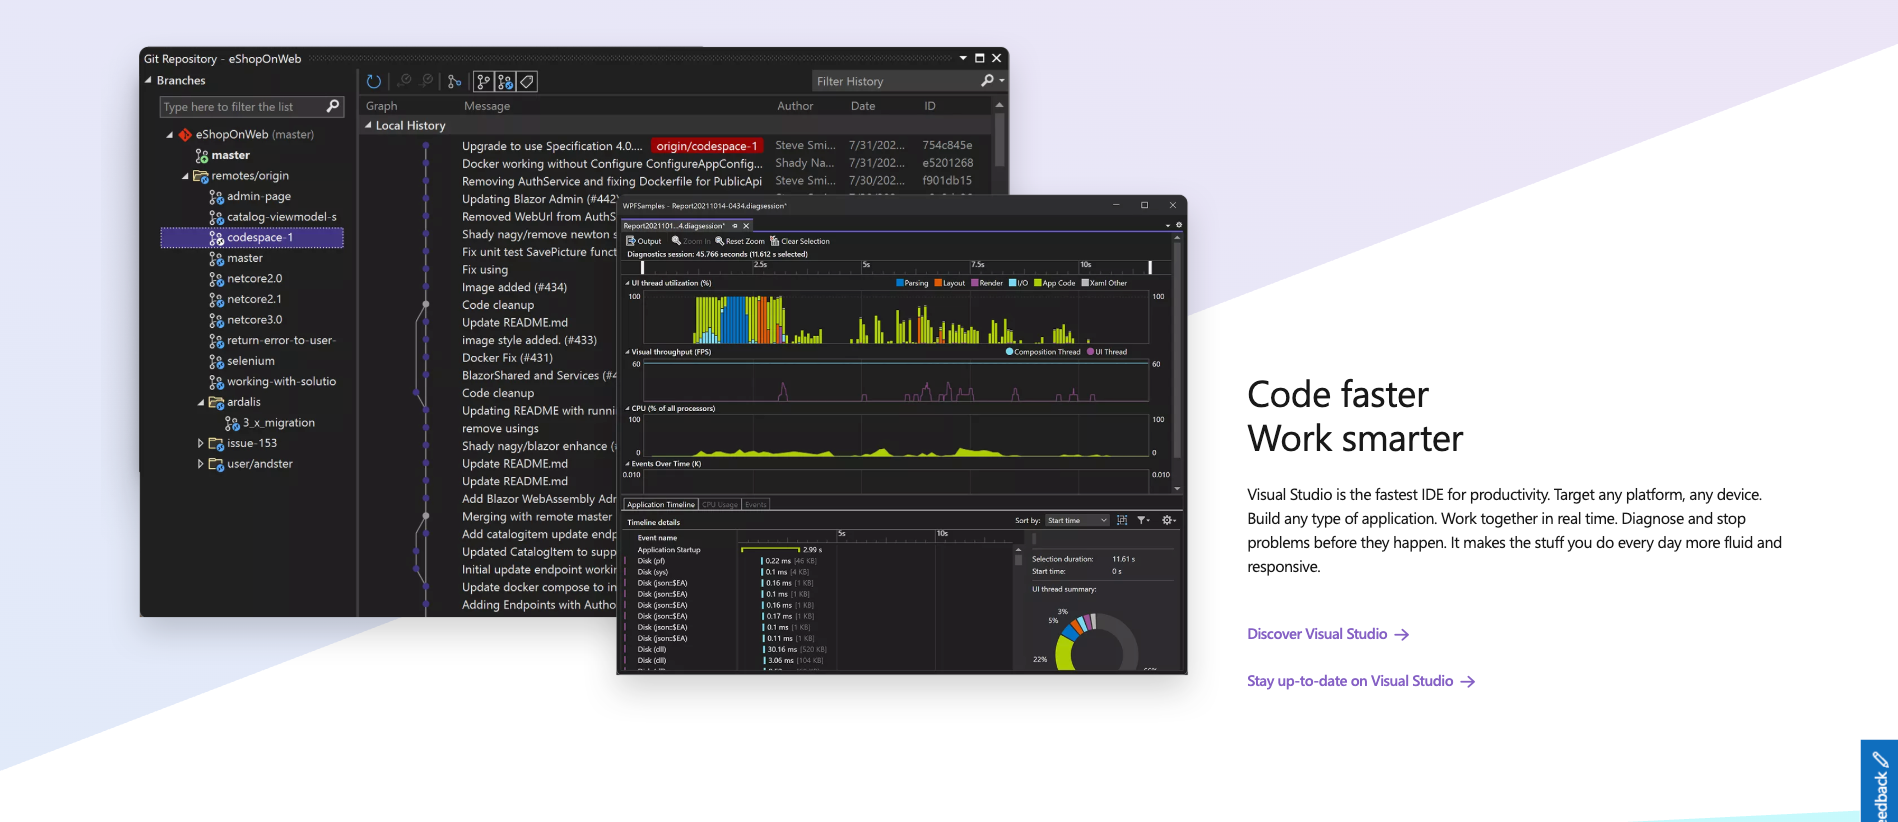Collapse the Visual throughput (FPS) graph

tap(627, 352)
